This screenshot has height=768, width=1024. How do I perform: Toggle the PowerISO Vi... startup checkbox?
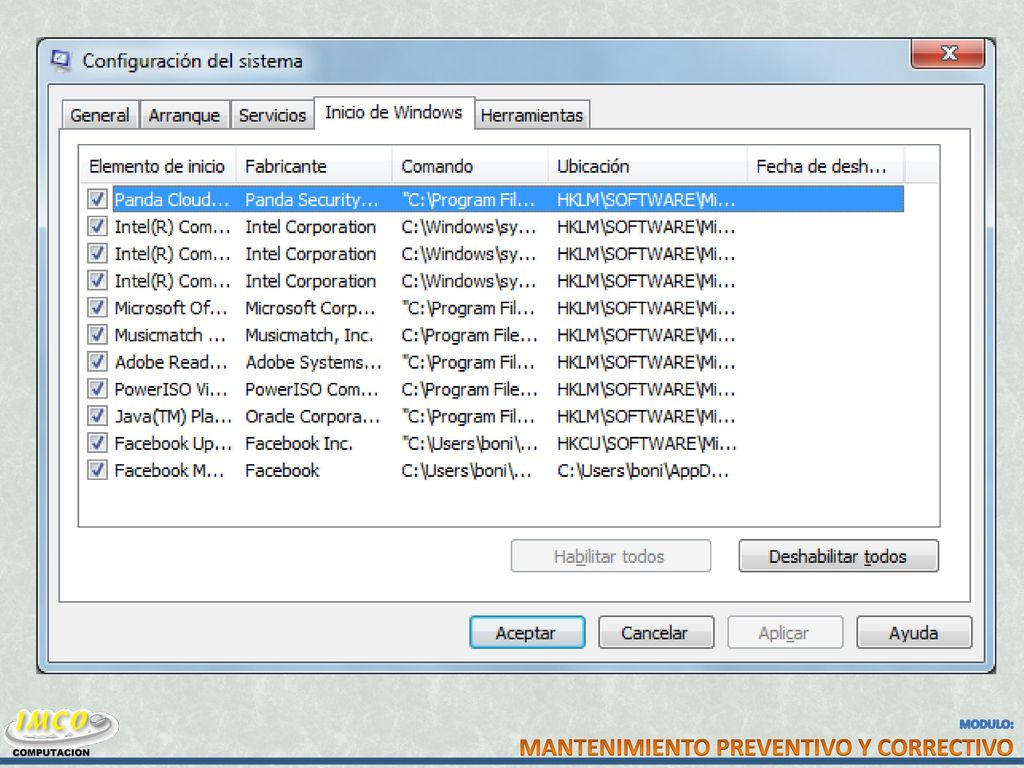tap(97, 389)
